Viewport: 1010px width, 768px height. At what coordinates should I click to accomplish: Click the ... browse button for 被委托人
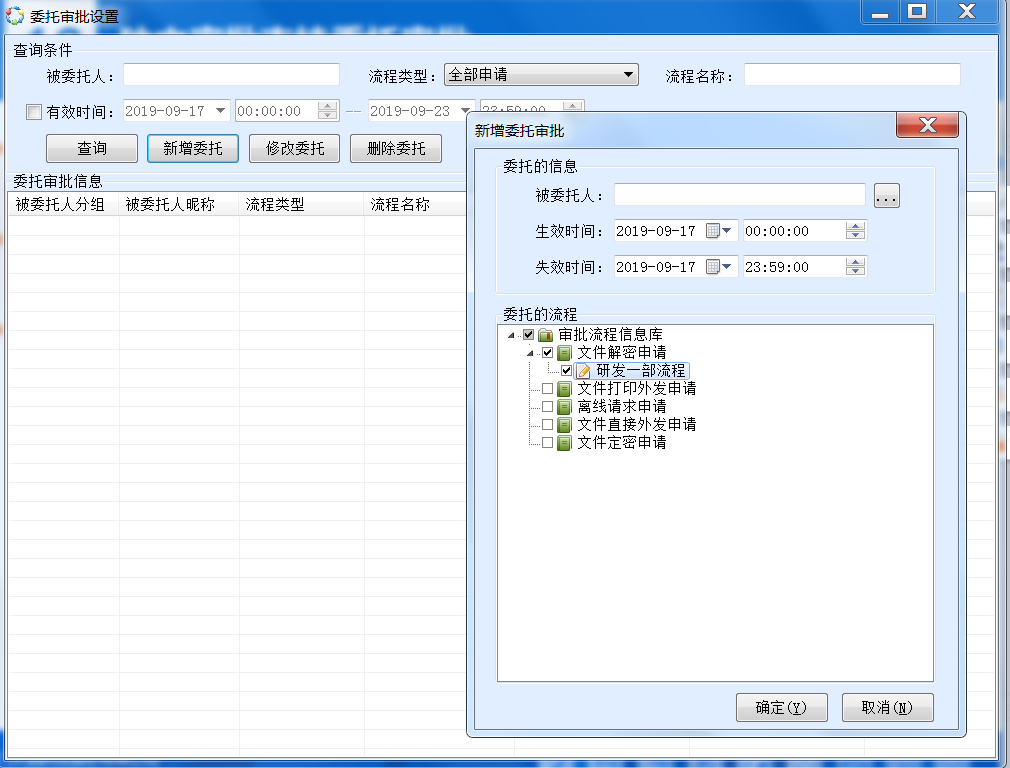click(886, 196)
